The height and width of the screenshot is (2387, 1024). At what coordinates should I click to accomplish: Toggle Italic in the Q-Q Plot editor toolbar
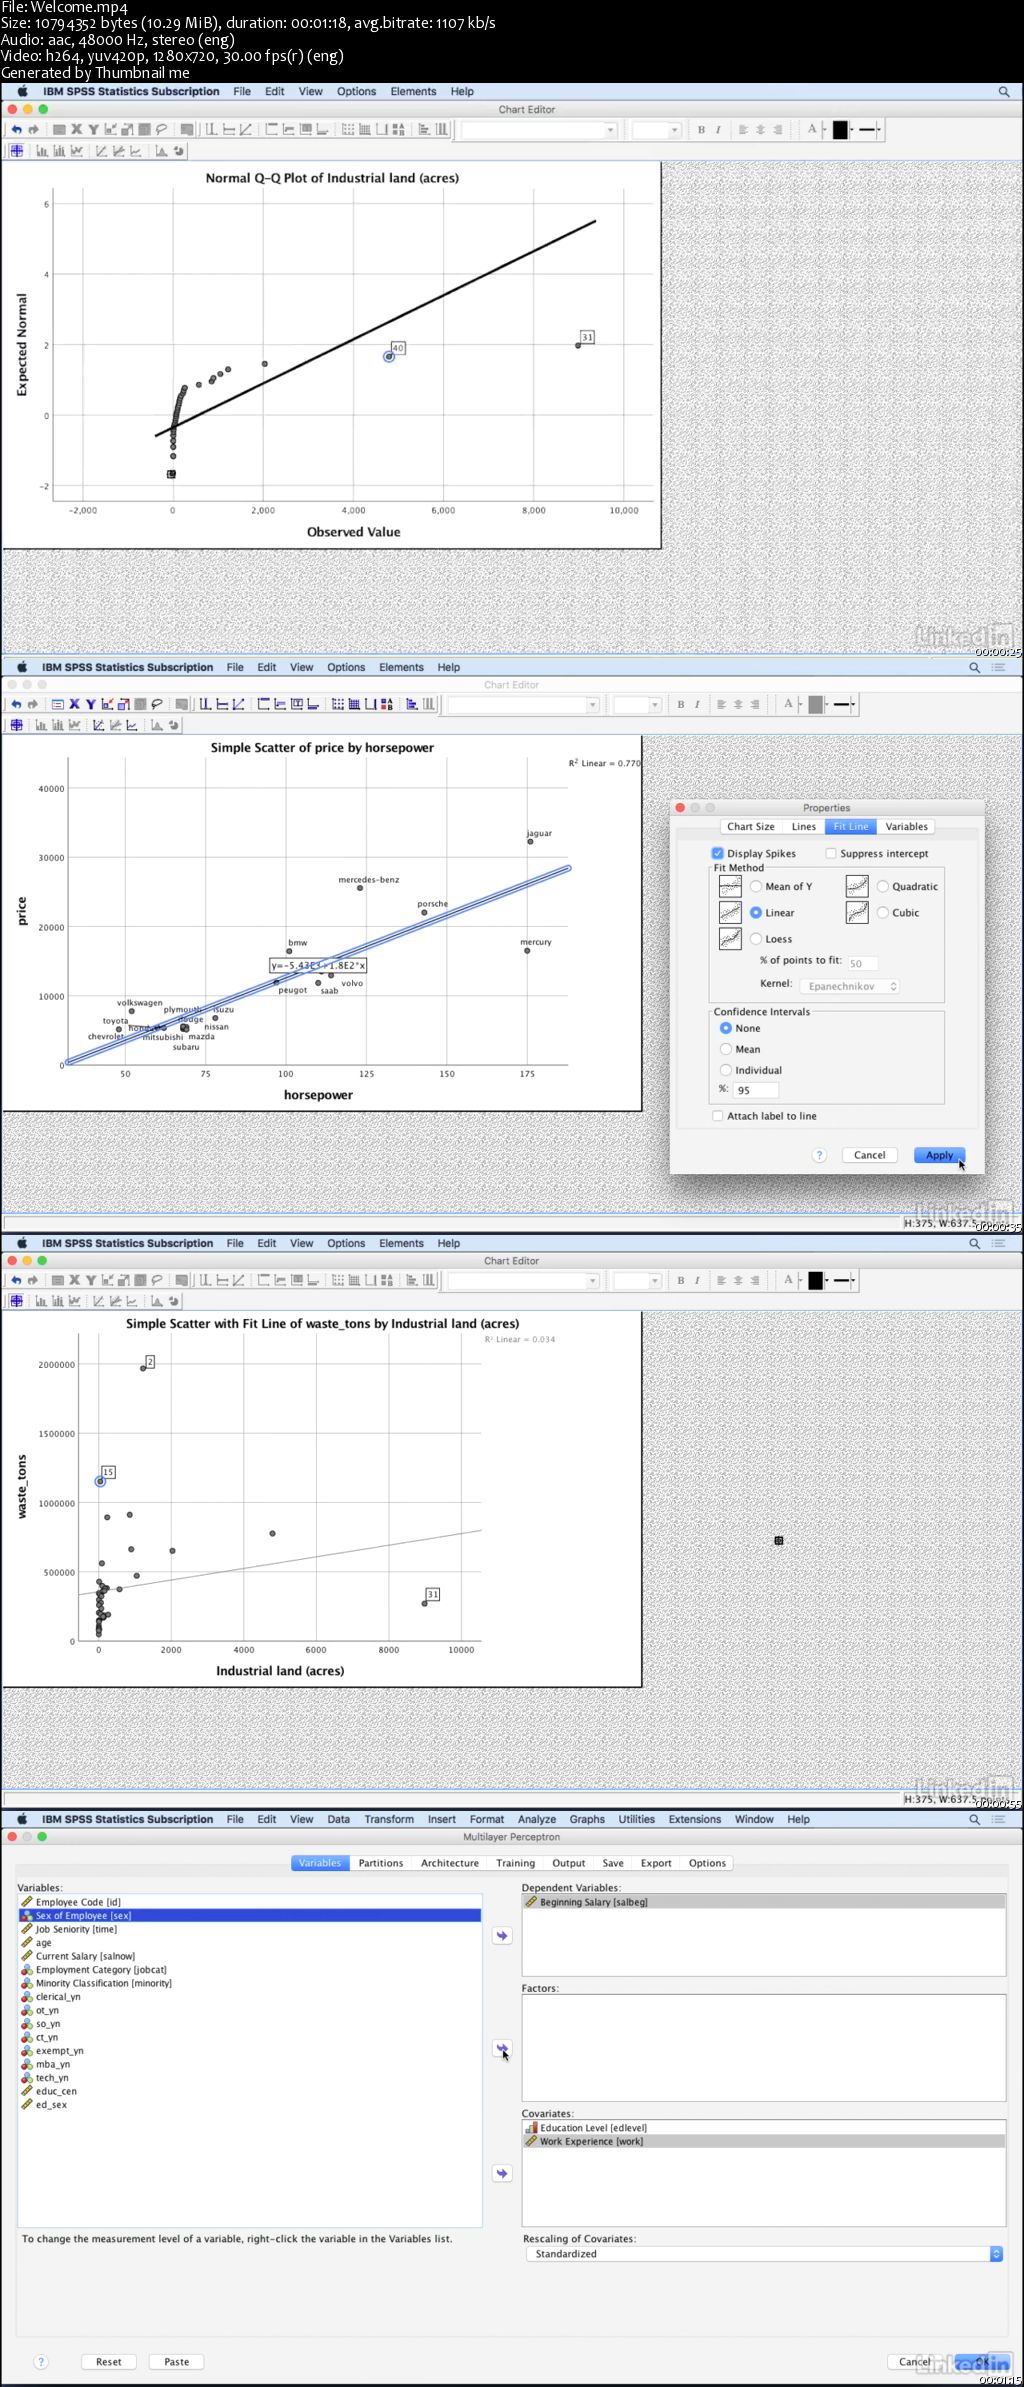pos(718,130)
